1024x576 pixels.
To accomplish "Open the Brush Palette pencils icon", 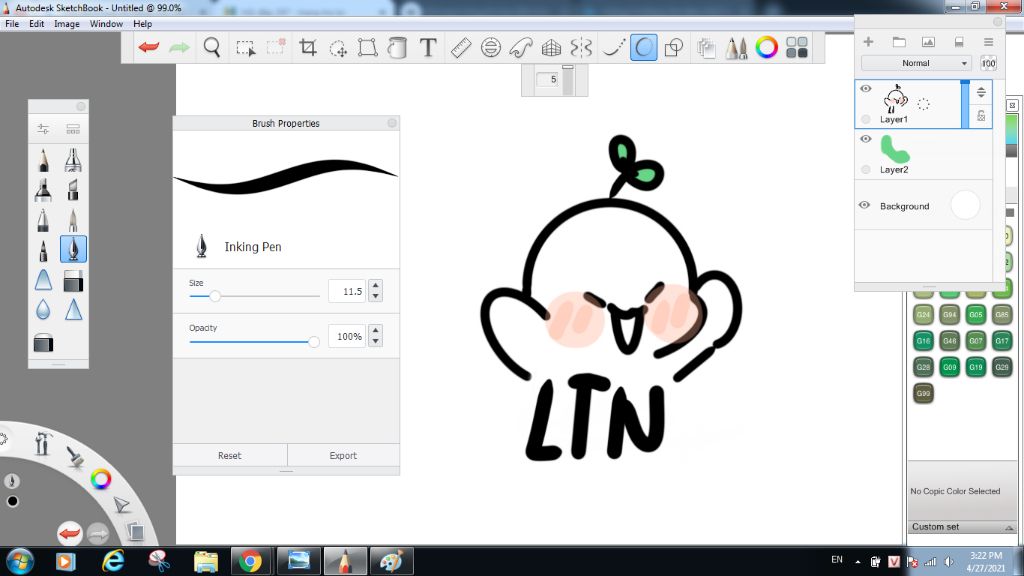I will click(x=736, y=48).
